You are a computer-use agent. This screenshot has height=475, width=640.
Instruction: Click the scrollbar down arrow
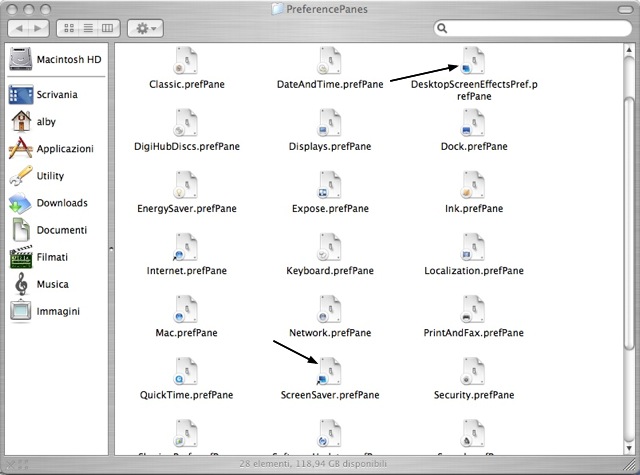(629, 448)
